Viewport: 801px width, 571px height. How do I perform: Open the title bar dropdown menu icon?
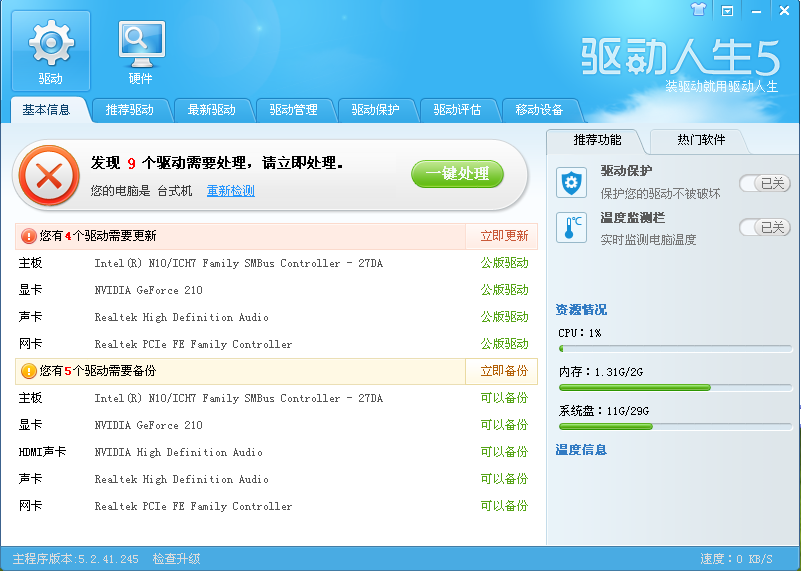727,11
